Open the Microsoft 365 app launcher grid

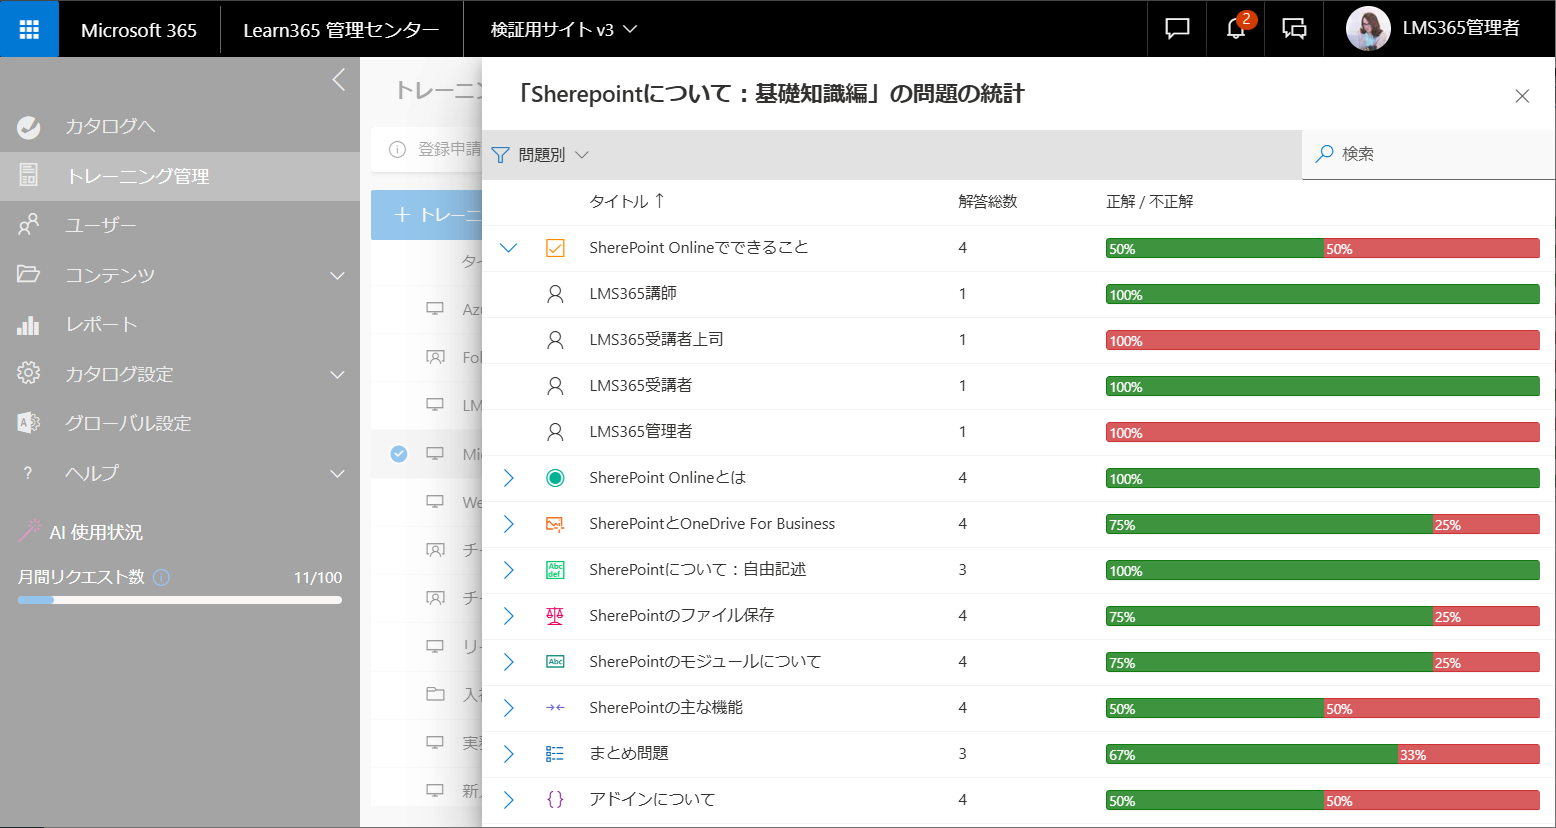click(29, 29)
